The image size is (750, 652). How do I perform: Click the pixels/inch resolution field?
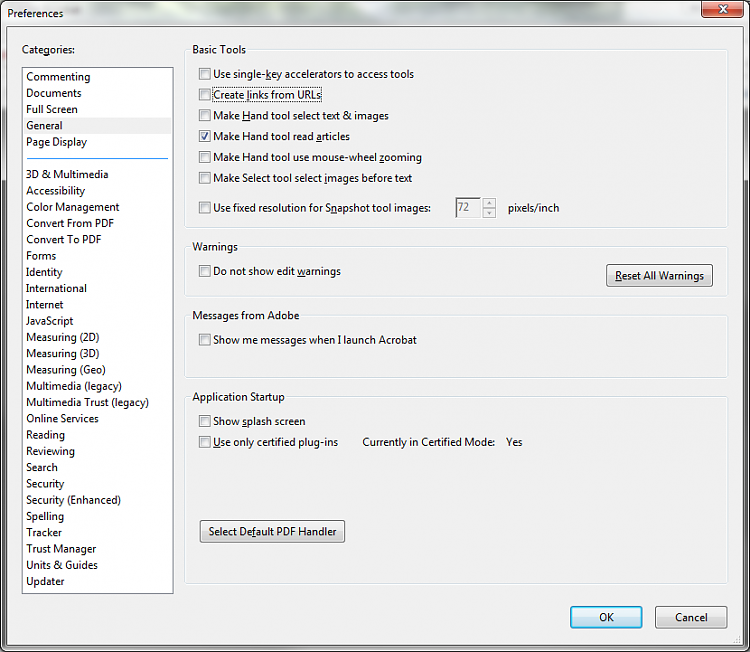point(469,208)
